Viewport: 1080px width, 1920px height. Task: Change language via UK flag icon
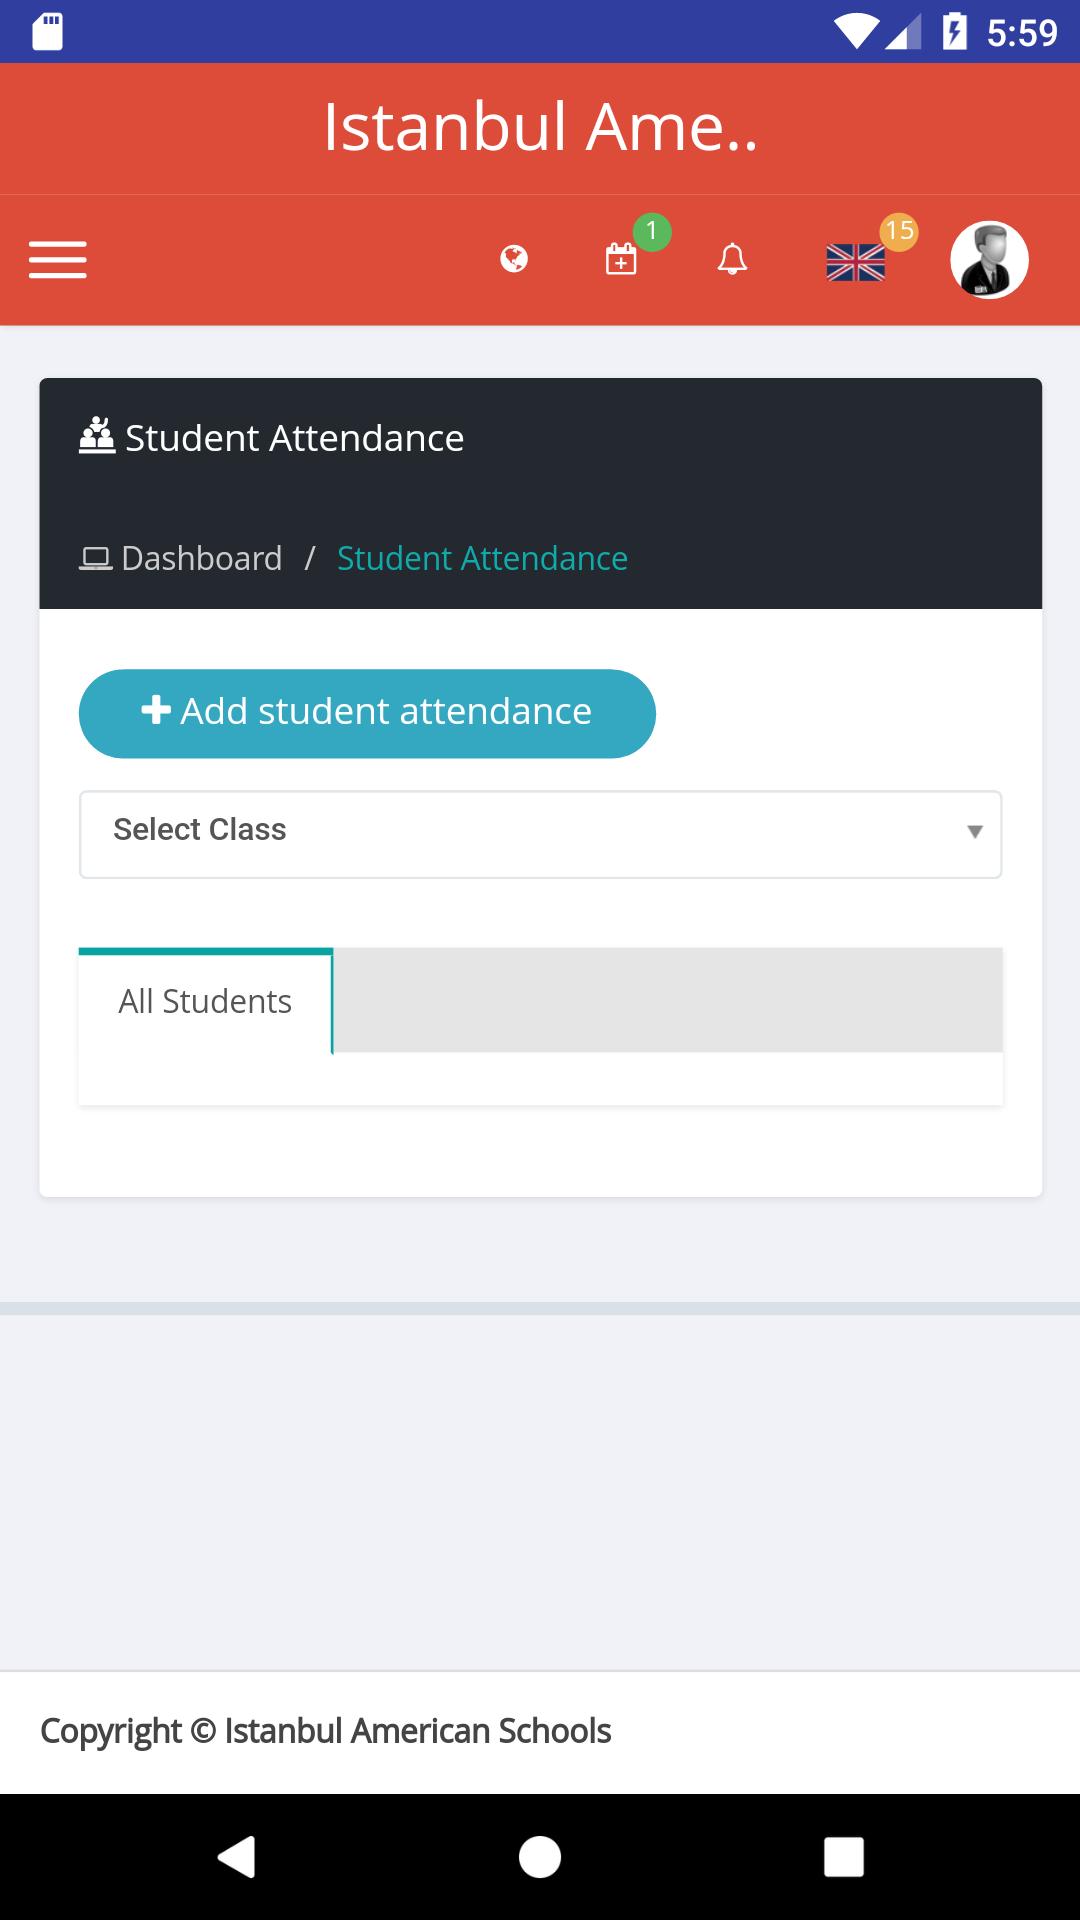coord(856,263)
